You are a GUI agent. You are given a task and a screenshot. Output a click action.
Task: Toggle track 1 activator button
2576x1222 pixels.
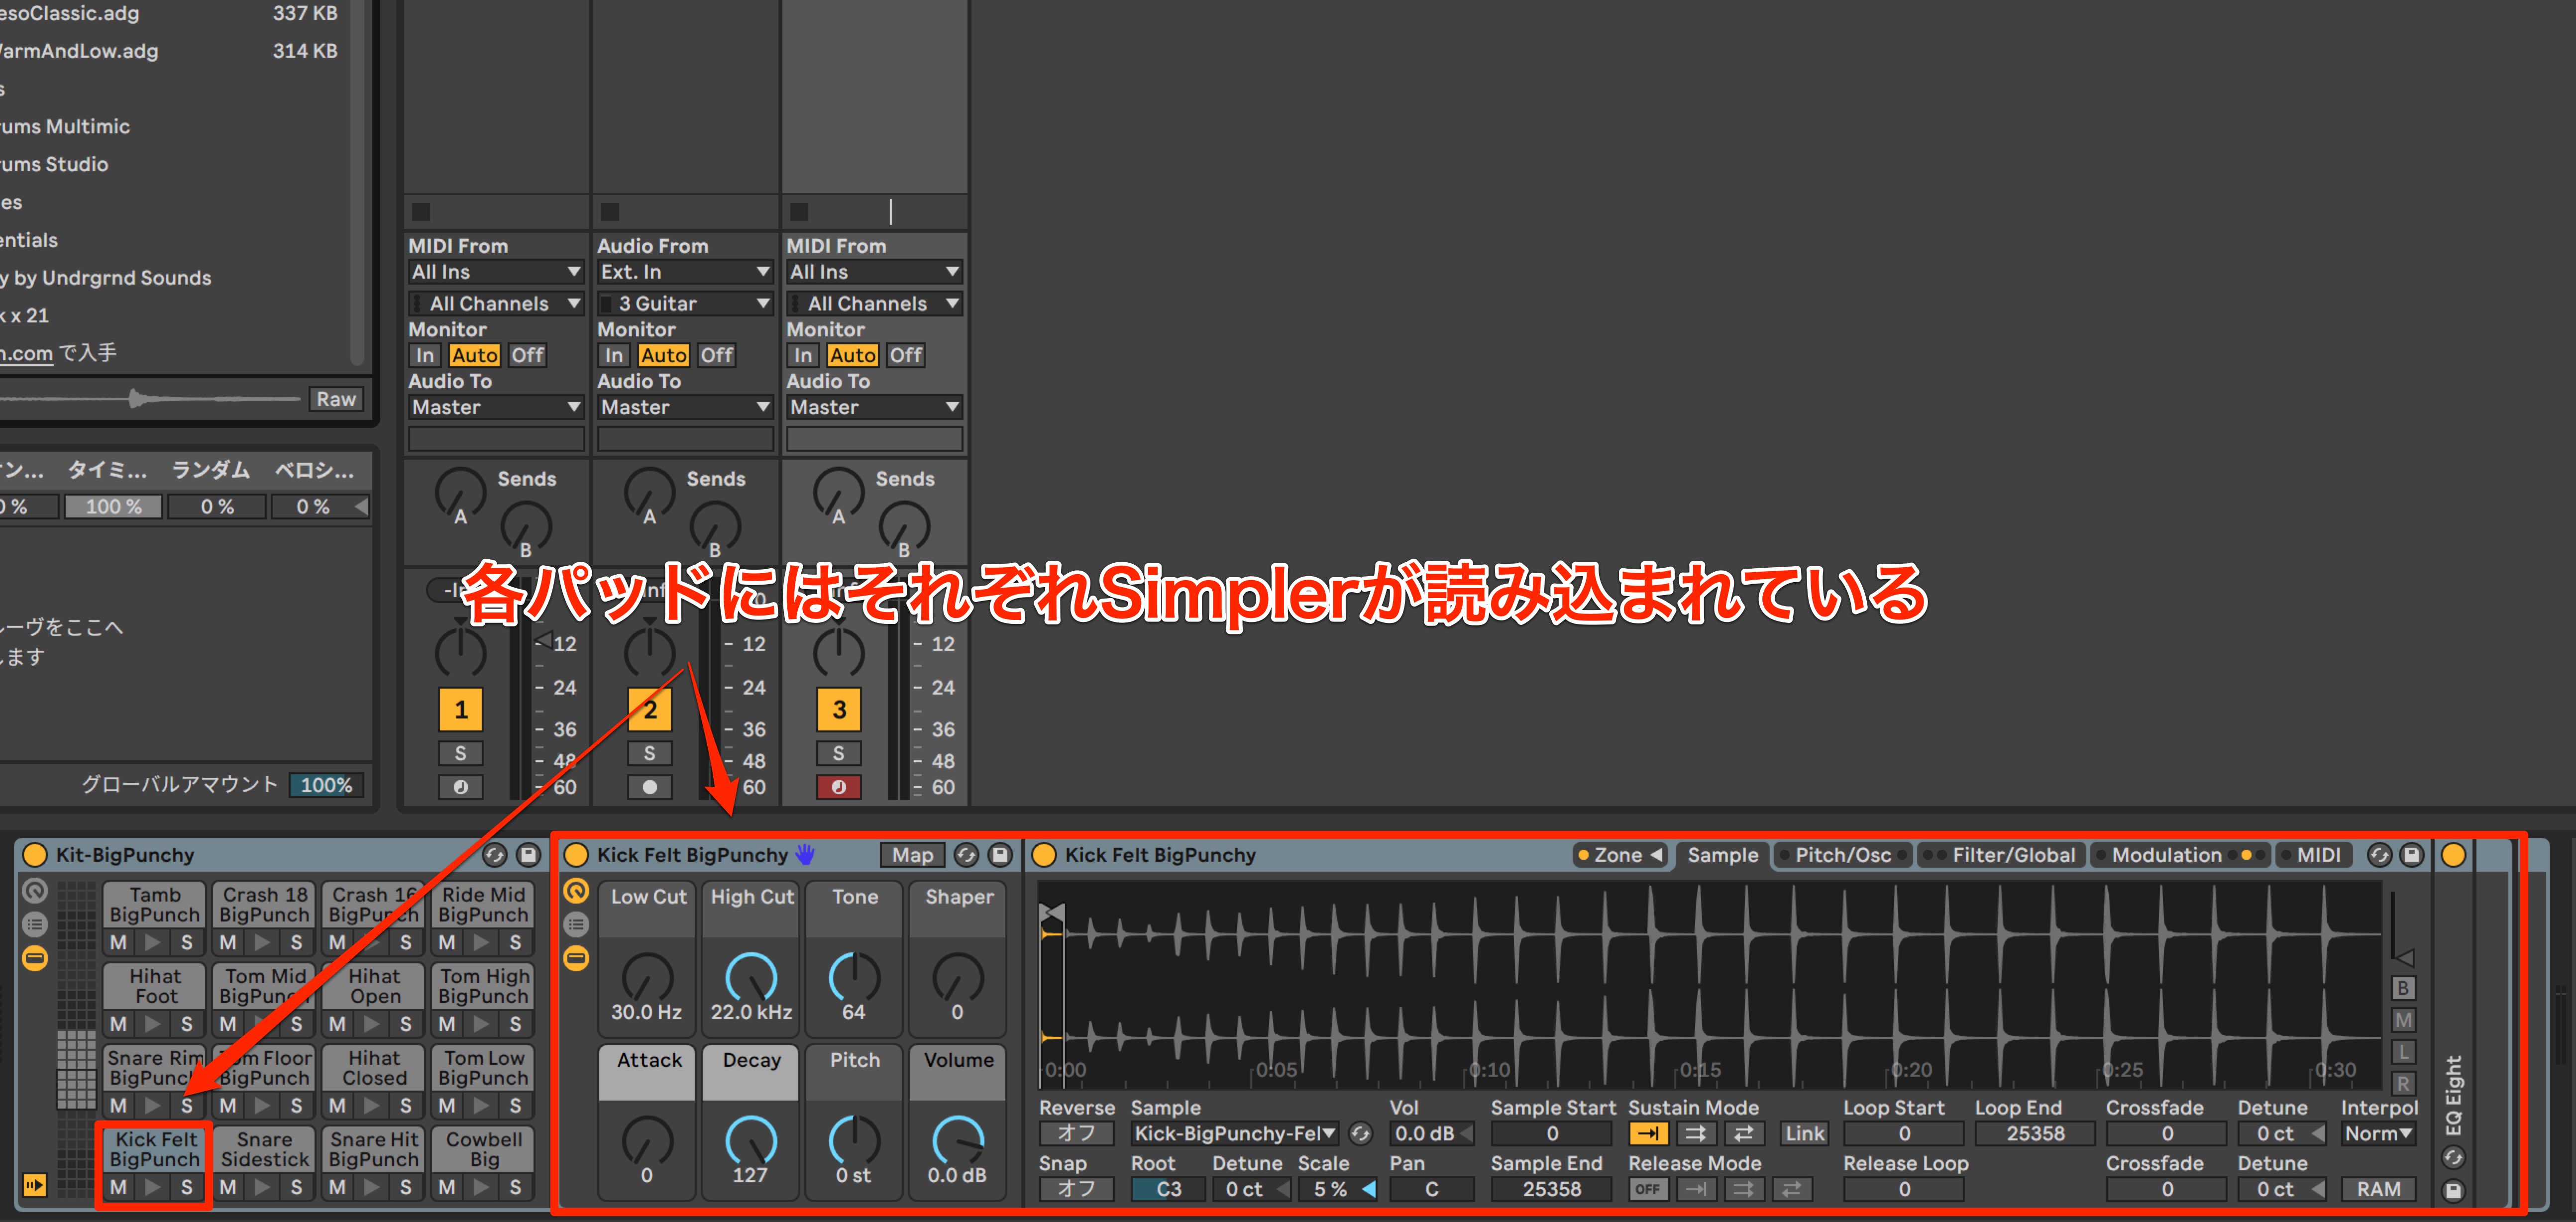460,710
